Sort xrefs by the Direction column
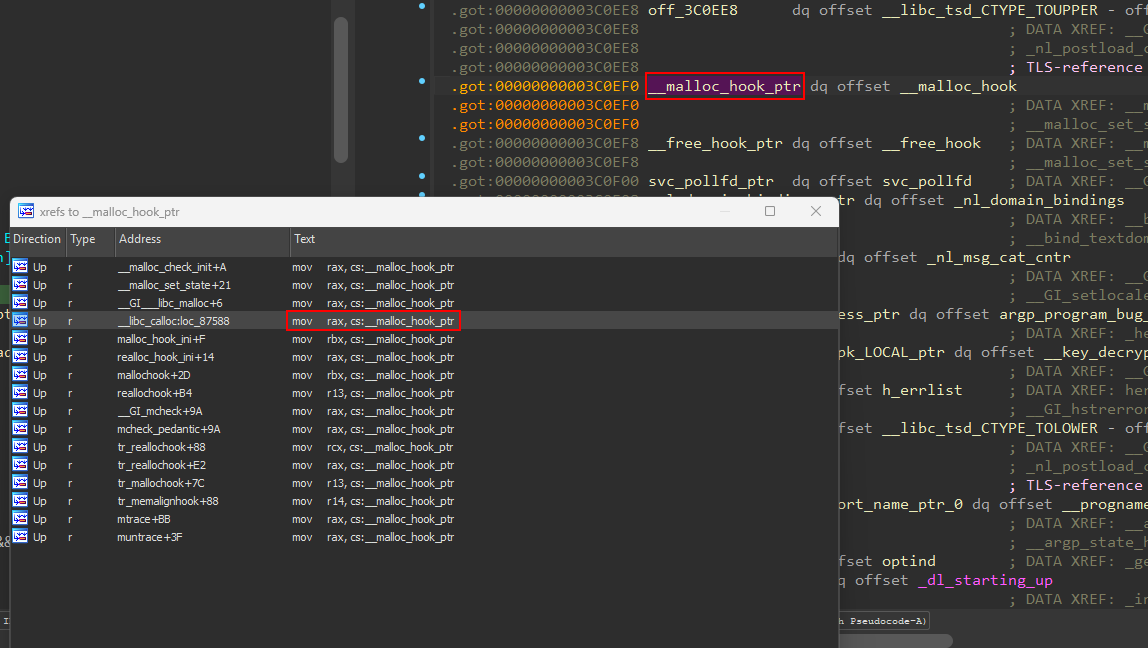The image size is (1148, 648). pos(37,239)
